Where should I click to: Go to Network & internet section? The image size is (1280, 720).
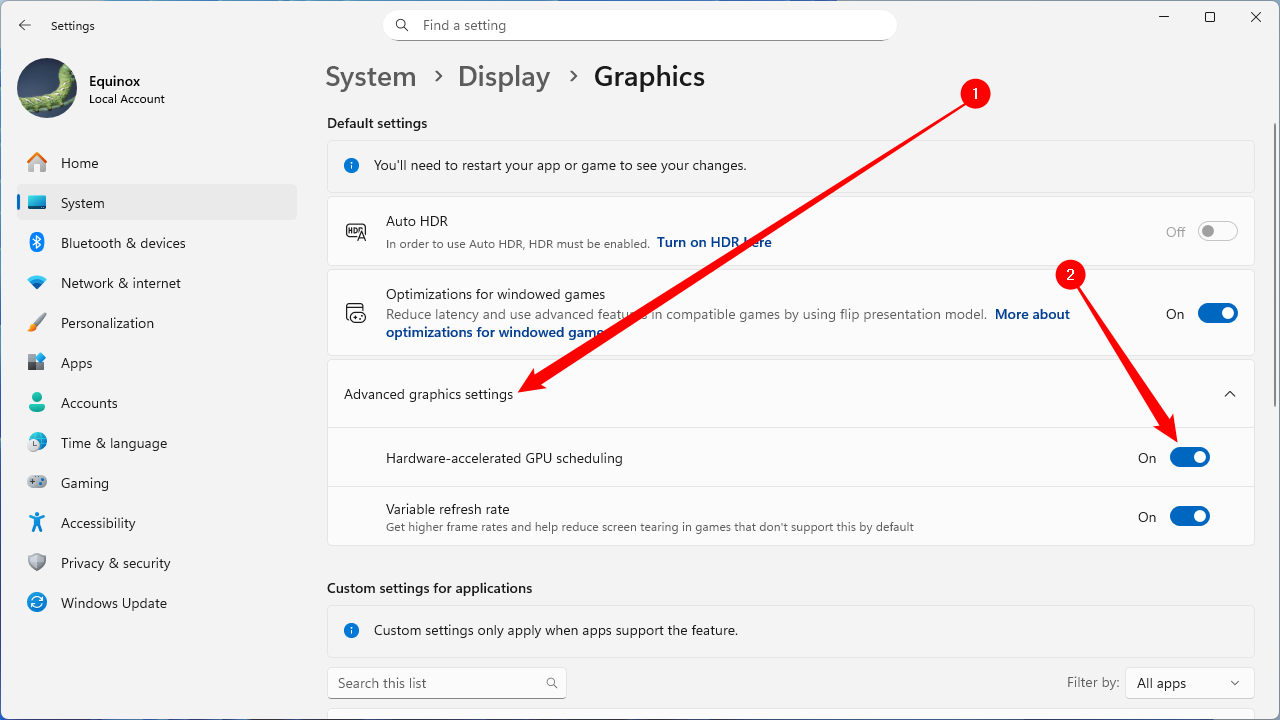click(x=120, y=283)
